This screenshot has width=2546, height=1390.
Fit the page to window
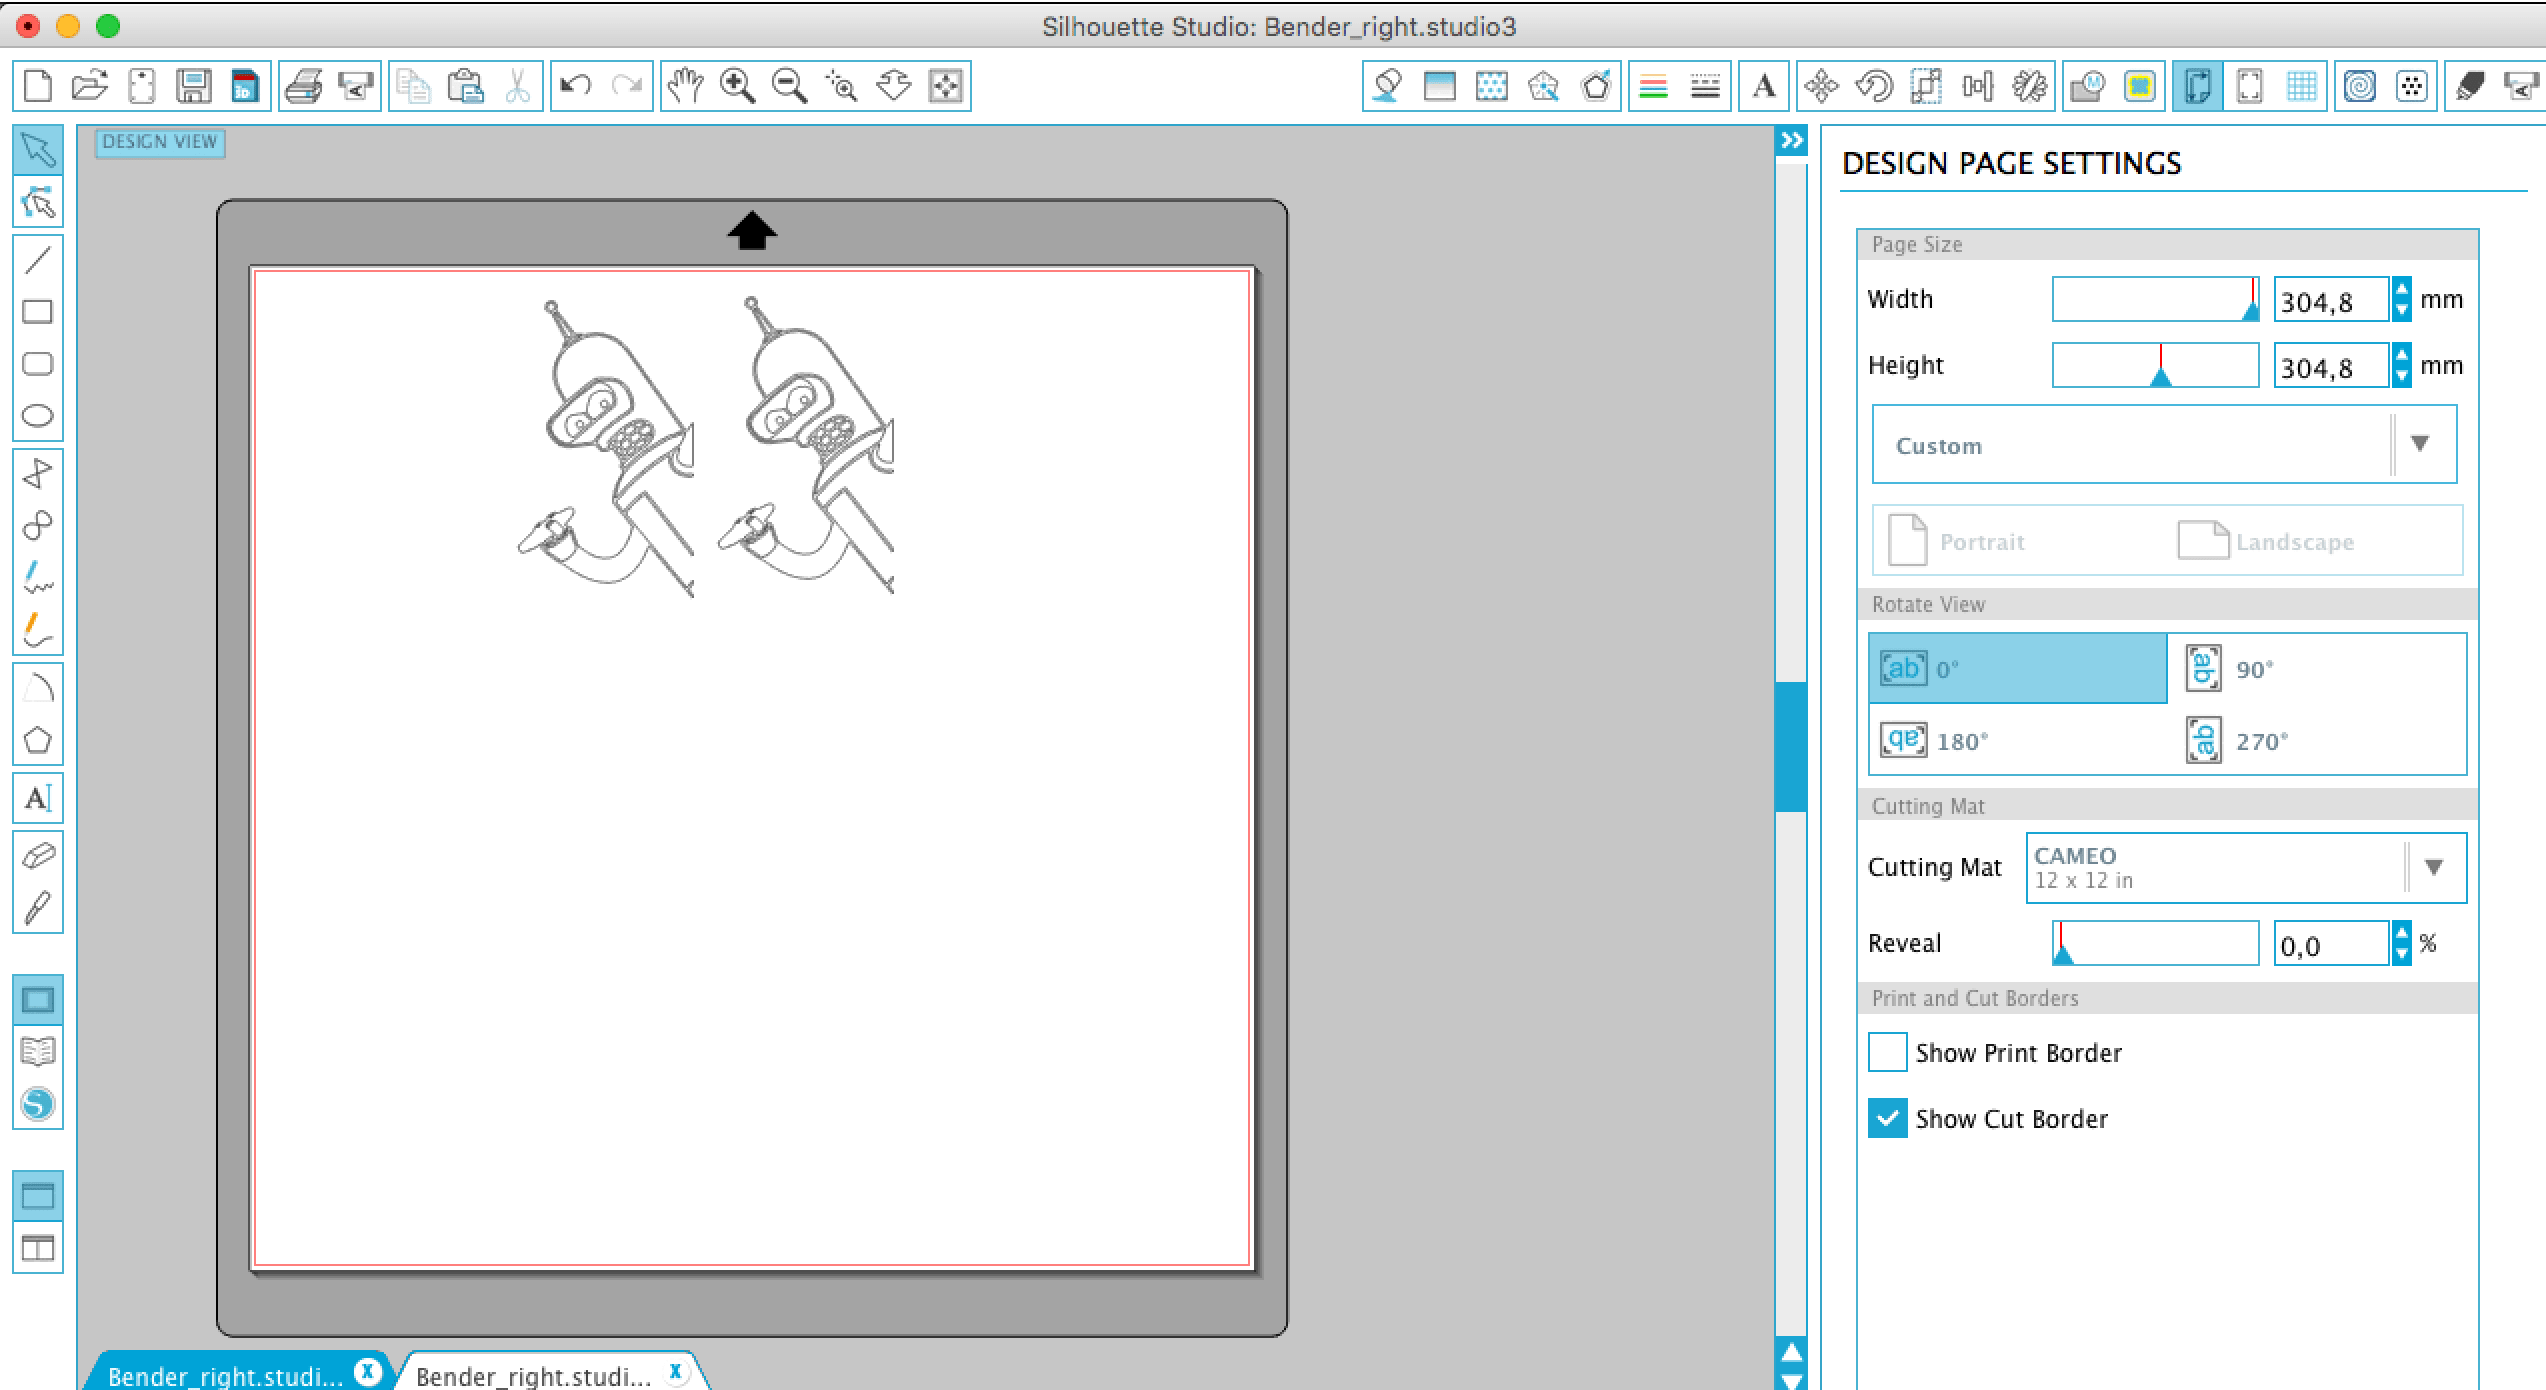[x=946, y=86]
